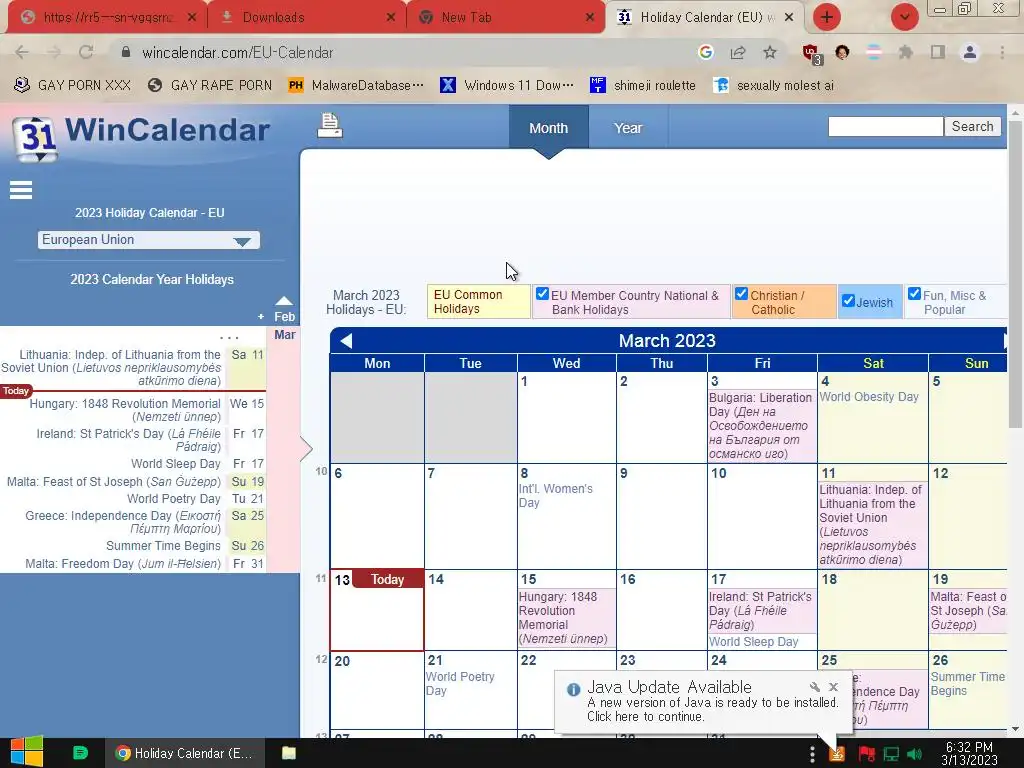Screen dimensions: 1024x768
Task: Click in the search input field
Action: pyautogui.click(x=886, y=126)
